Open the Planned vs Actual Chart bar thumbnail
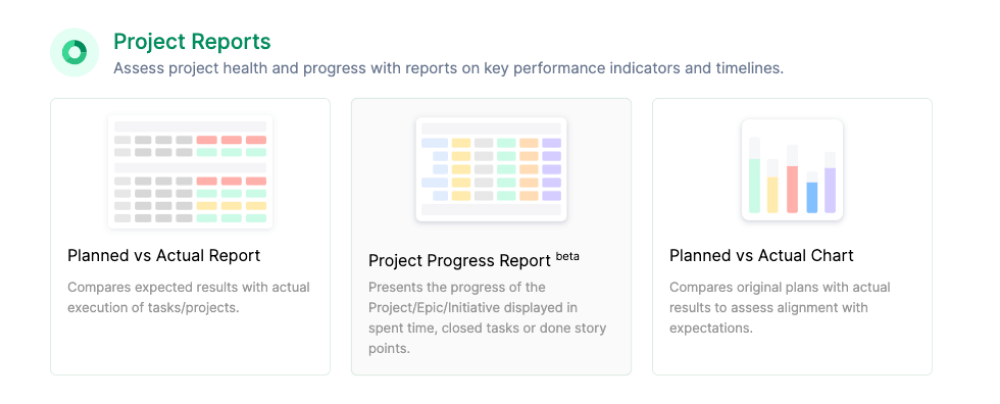Screen dimensions: 1000x404 pyautogui.click(x=792, y=170)
